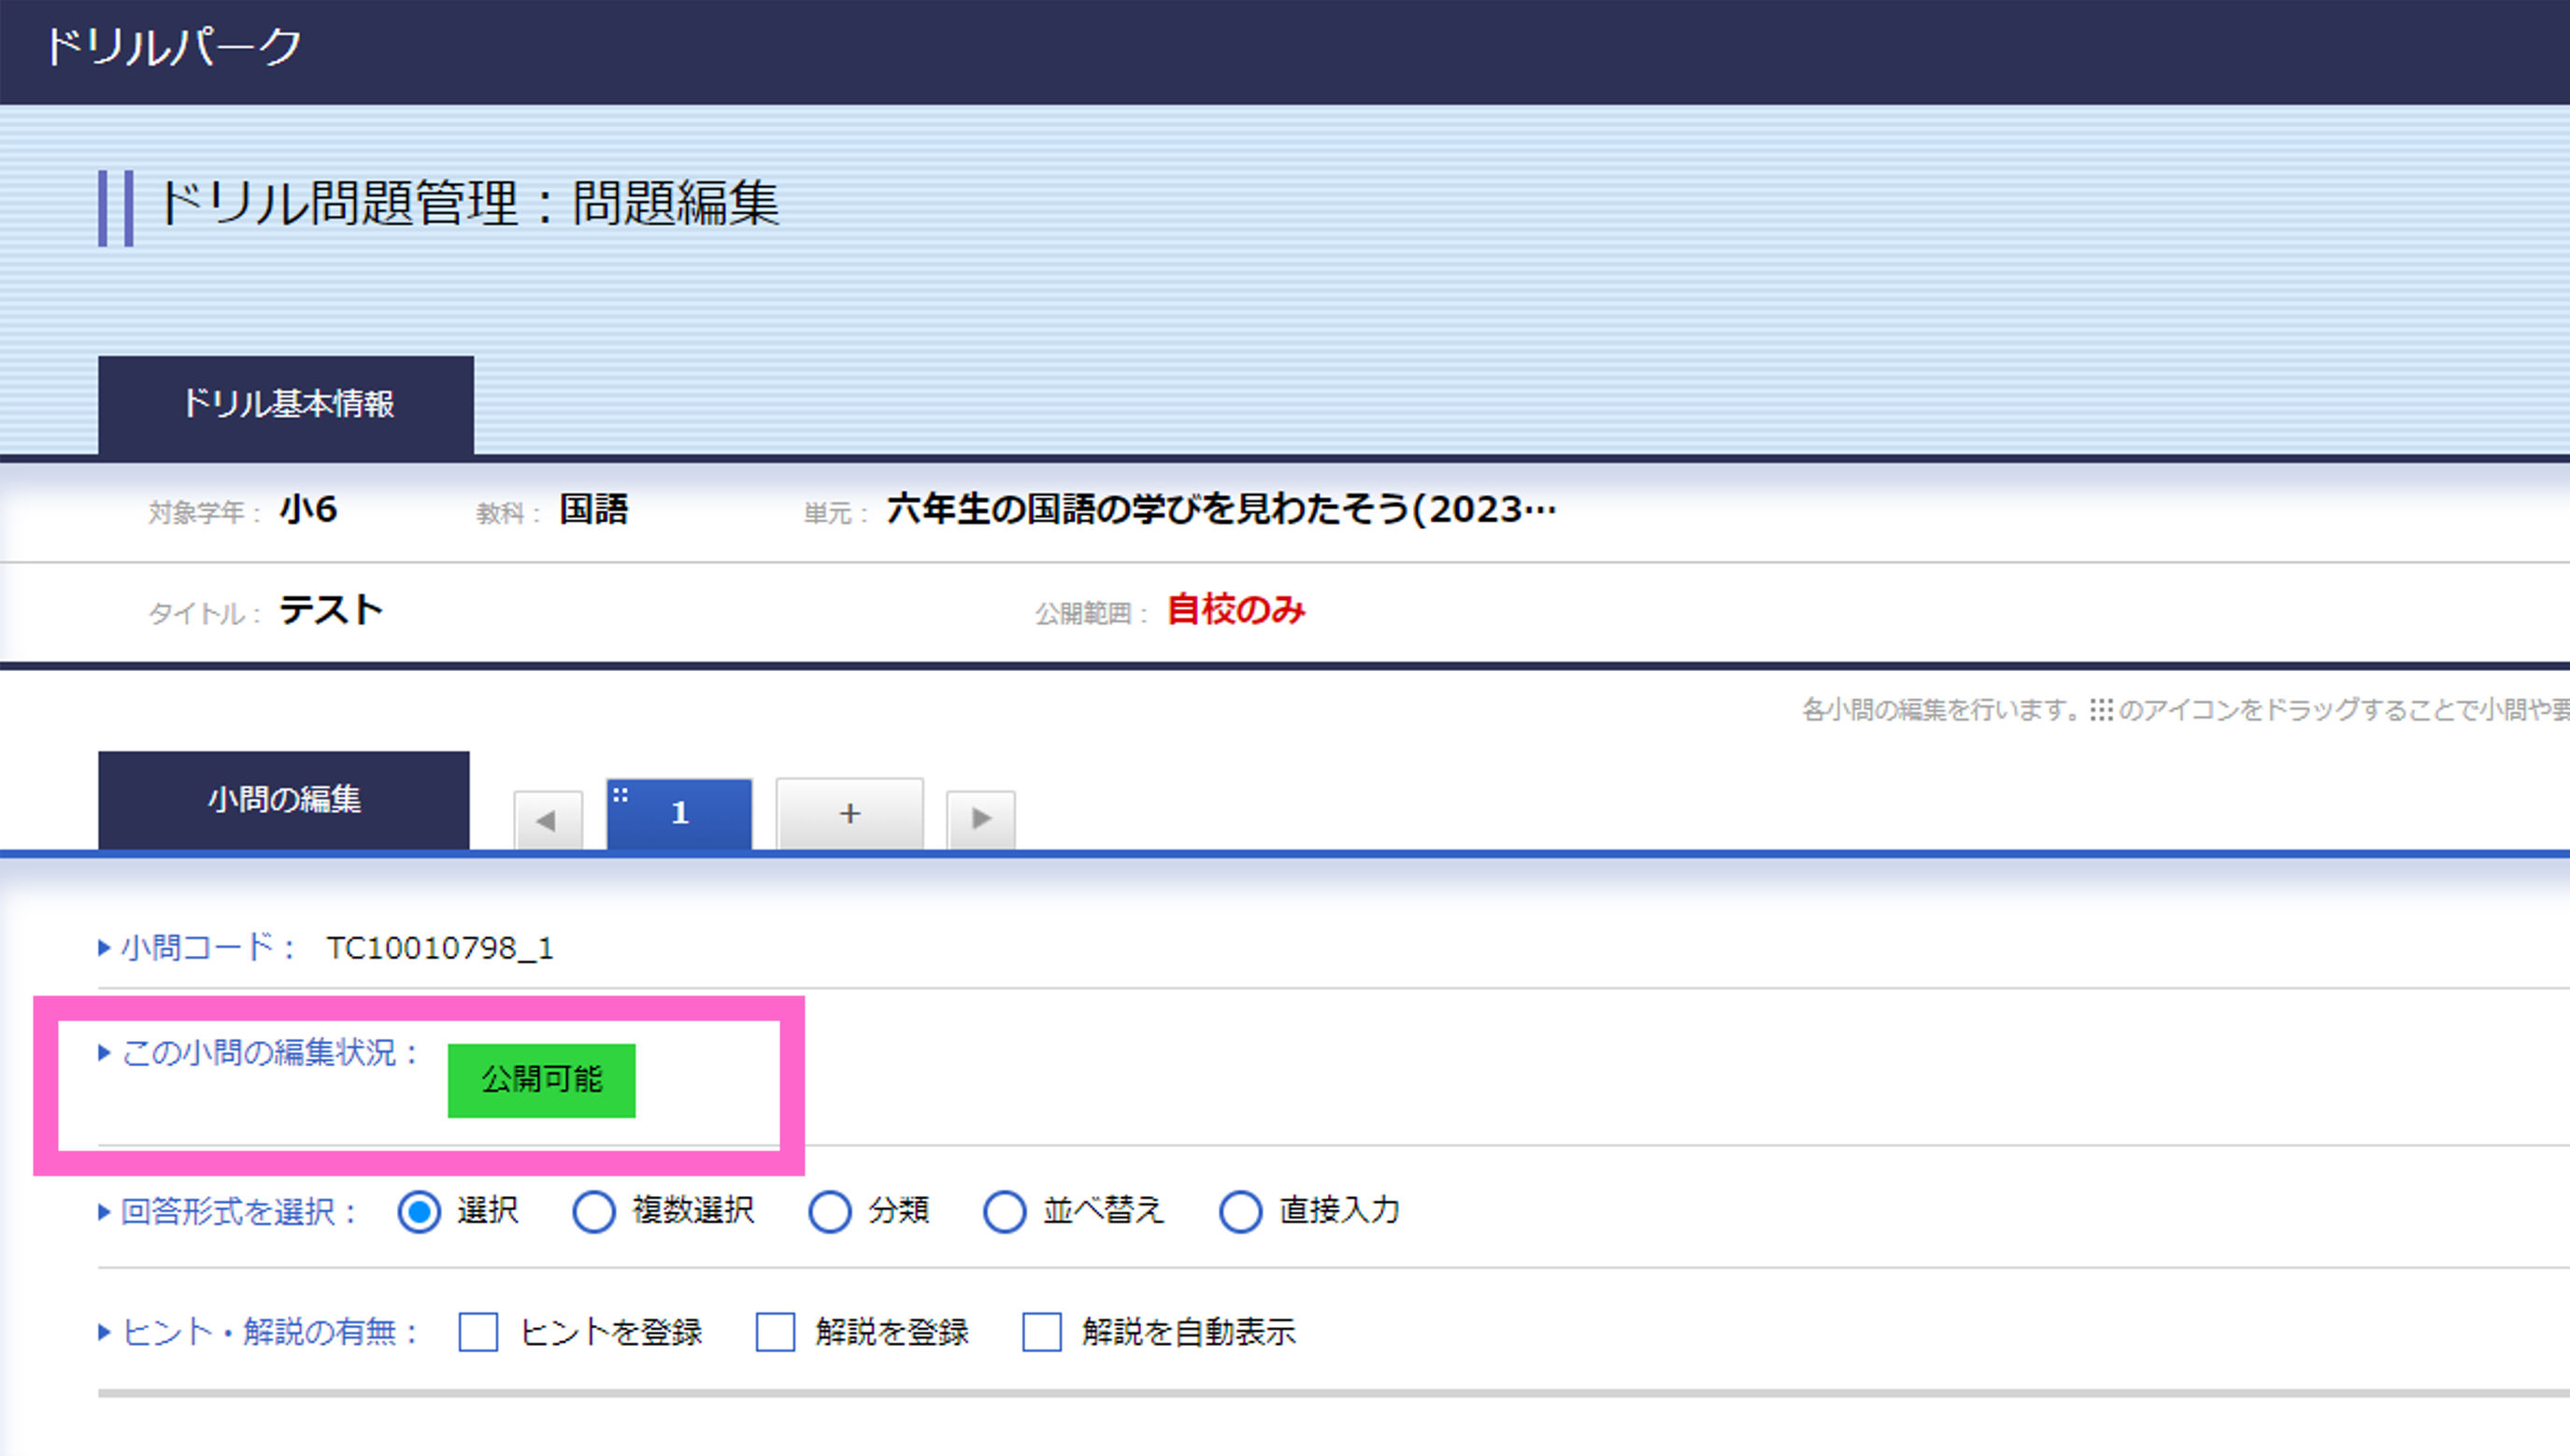Select the 選択 answer format radio
Viewport: 2570px width, 1456px height.
[x=419, y=1212]
